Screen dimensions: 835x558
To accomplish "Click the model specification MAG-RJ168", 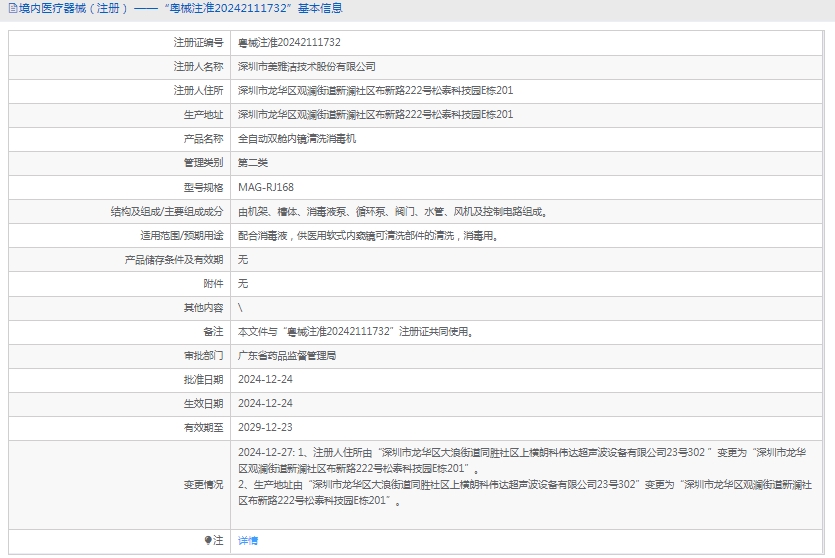I will 265,187.
